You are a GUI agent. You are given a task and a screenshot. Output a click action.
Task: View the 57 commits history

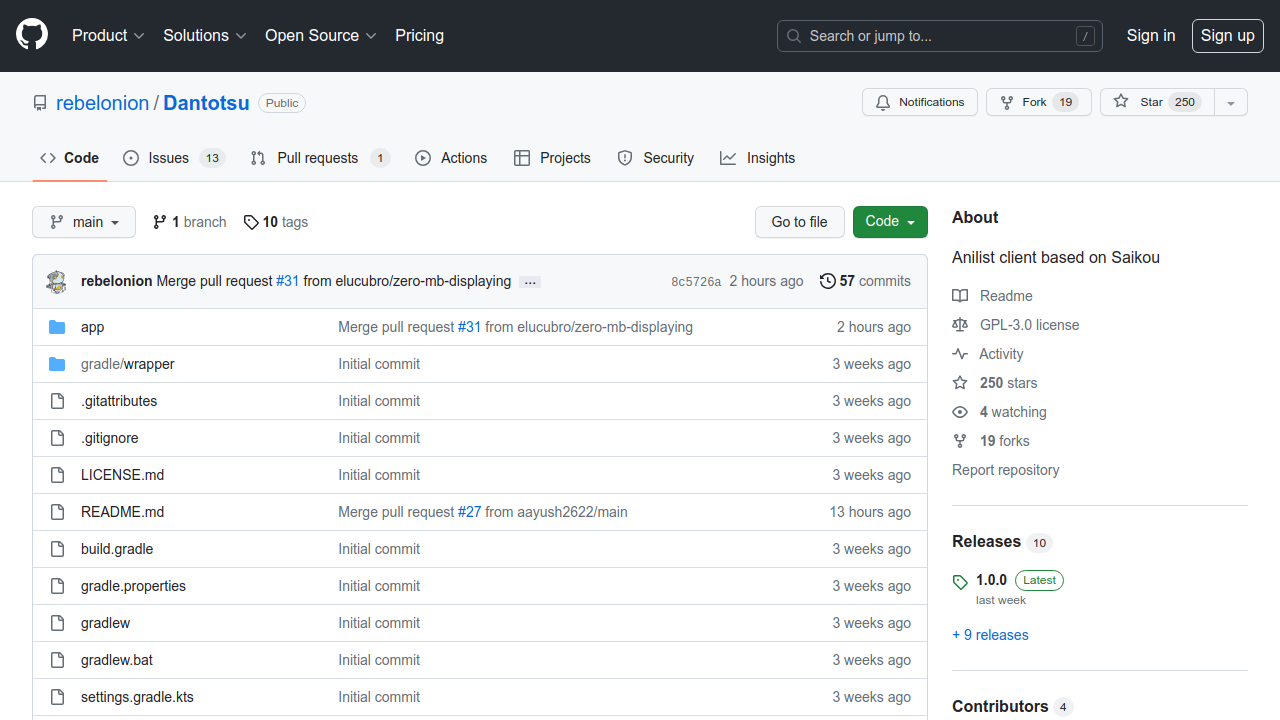[865, 281]
